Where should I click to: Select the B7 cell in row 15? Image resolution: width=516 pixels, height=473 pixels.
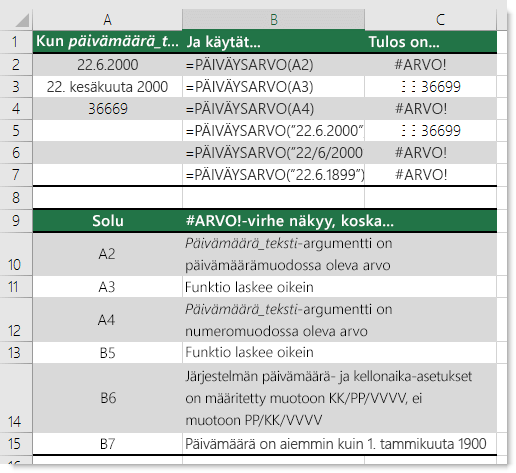click(x=107, y=444)
